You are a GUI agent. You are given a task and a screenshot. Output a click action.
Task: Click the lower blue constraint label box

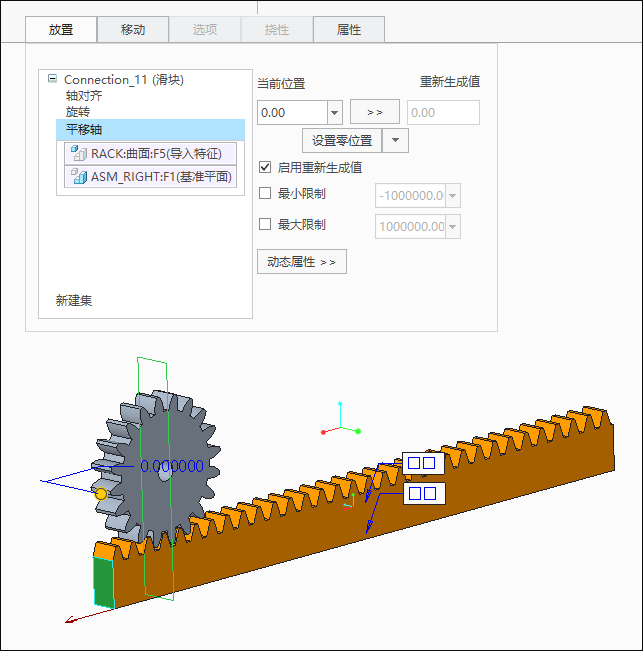pyautogui.click(x=424, y=493)
